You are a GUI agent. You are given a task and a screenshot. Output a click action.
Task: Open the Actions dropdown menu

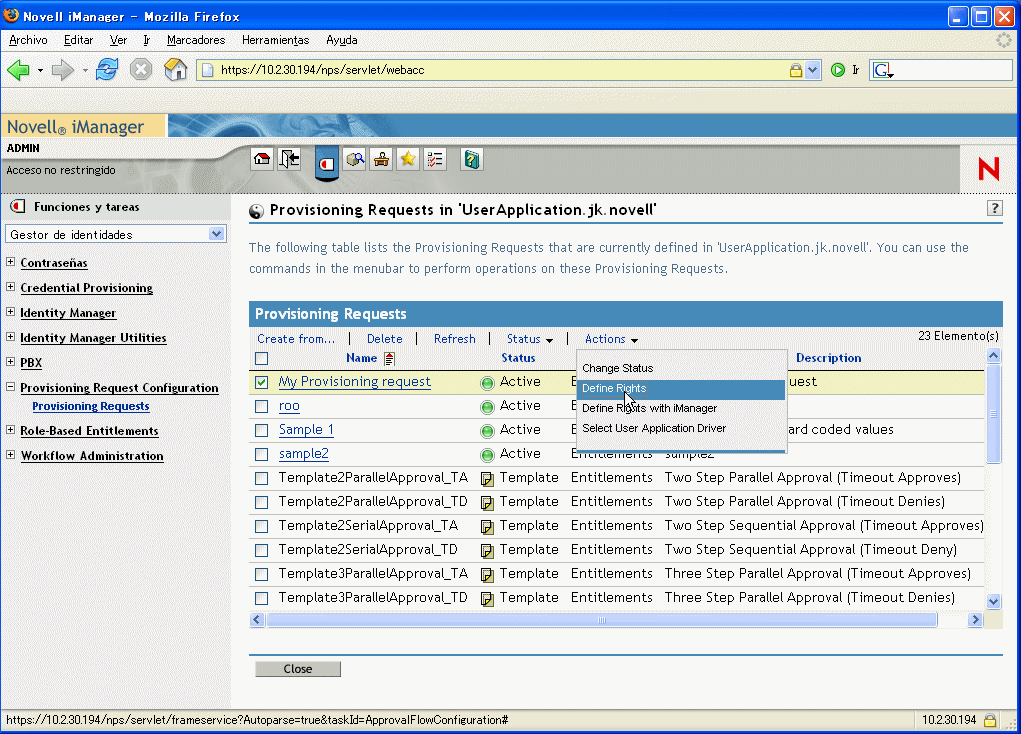click(611, 339)
